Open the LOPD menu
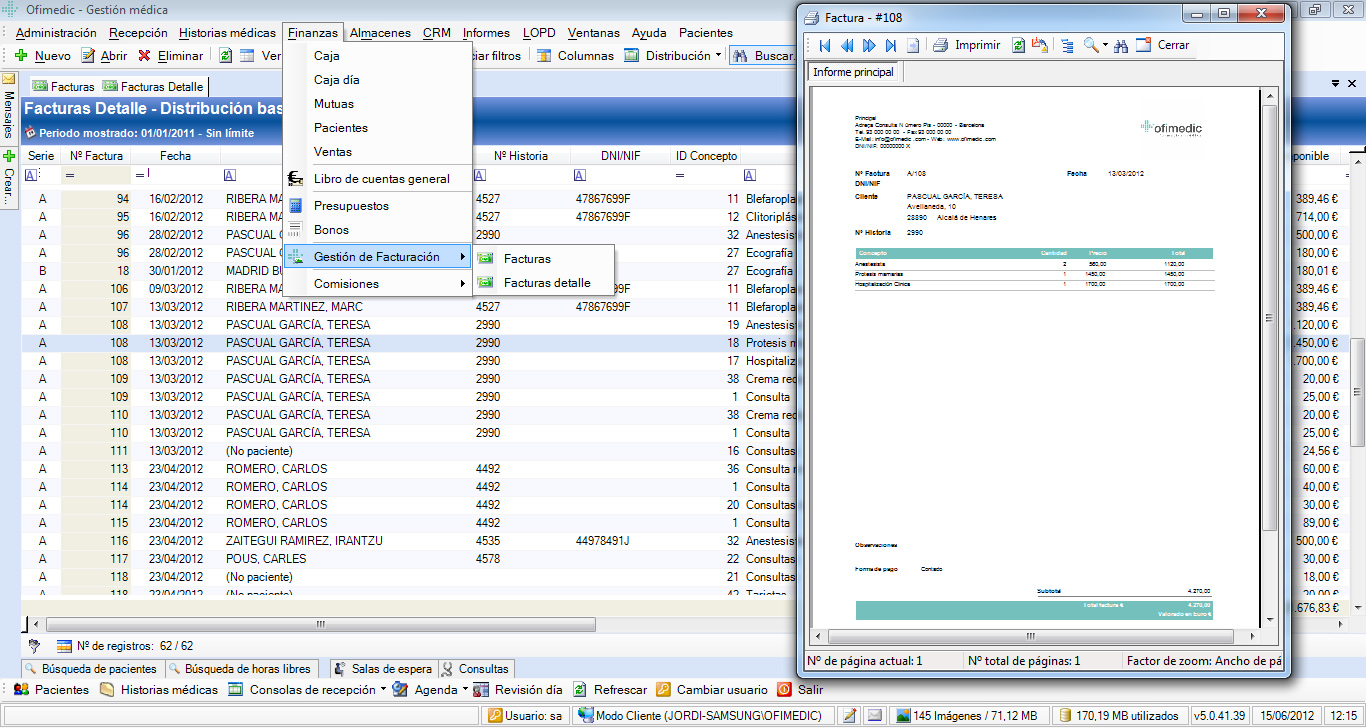 tap(539, 33)
